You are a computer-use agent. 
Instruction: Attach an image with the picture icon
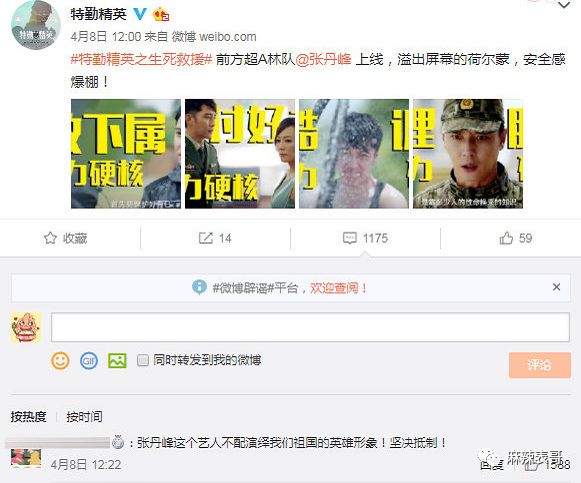117,360
